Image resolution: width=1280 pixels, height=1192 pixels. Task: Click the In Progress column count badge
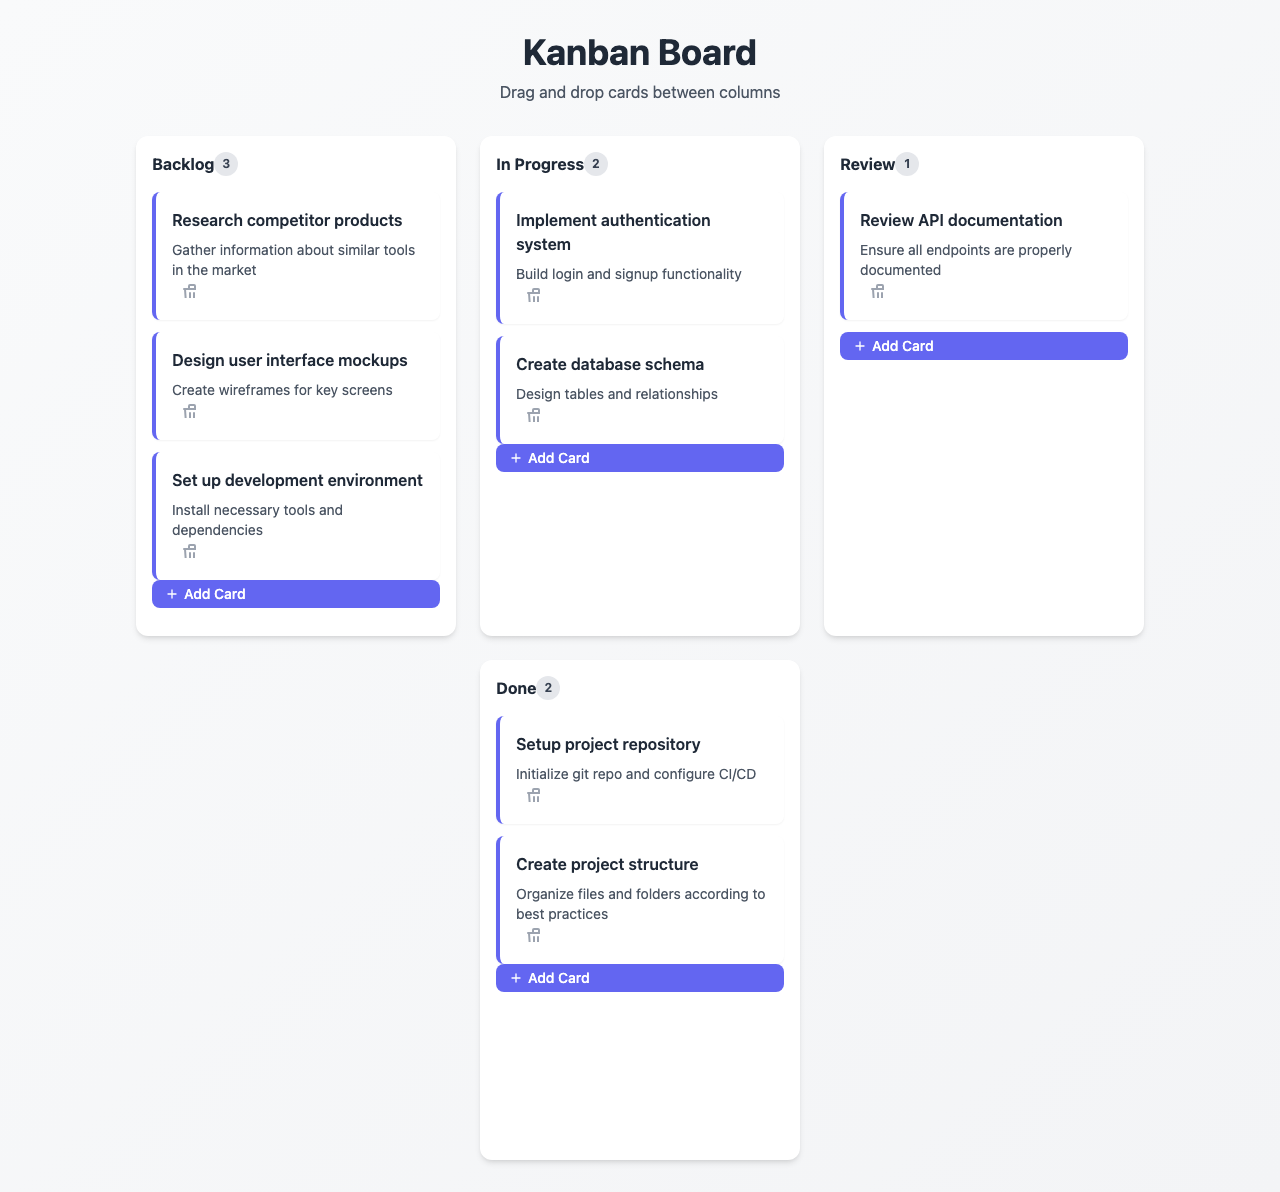596,164
